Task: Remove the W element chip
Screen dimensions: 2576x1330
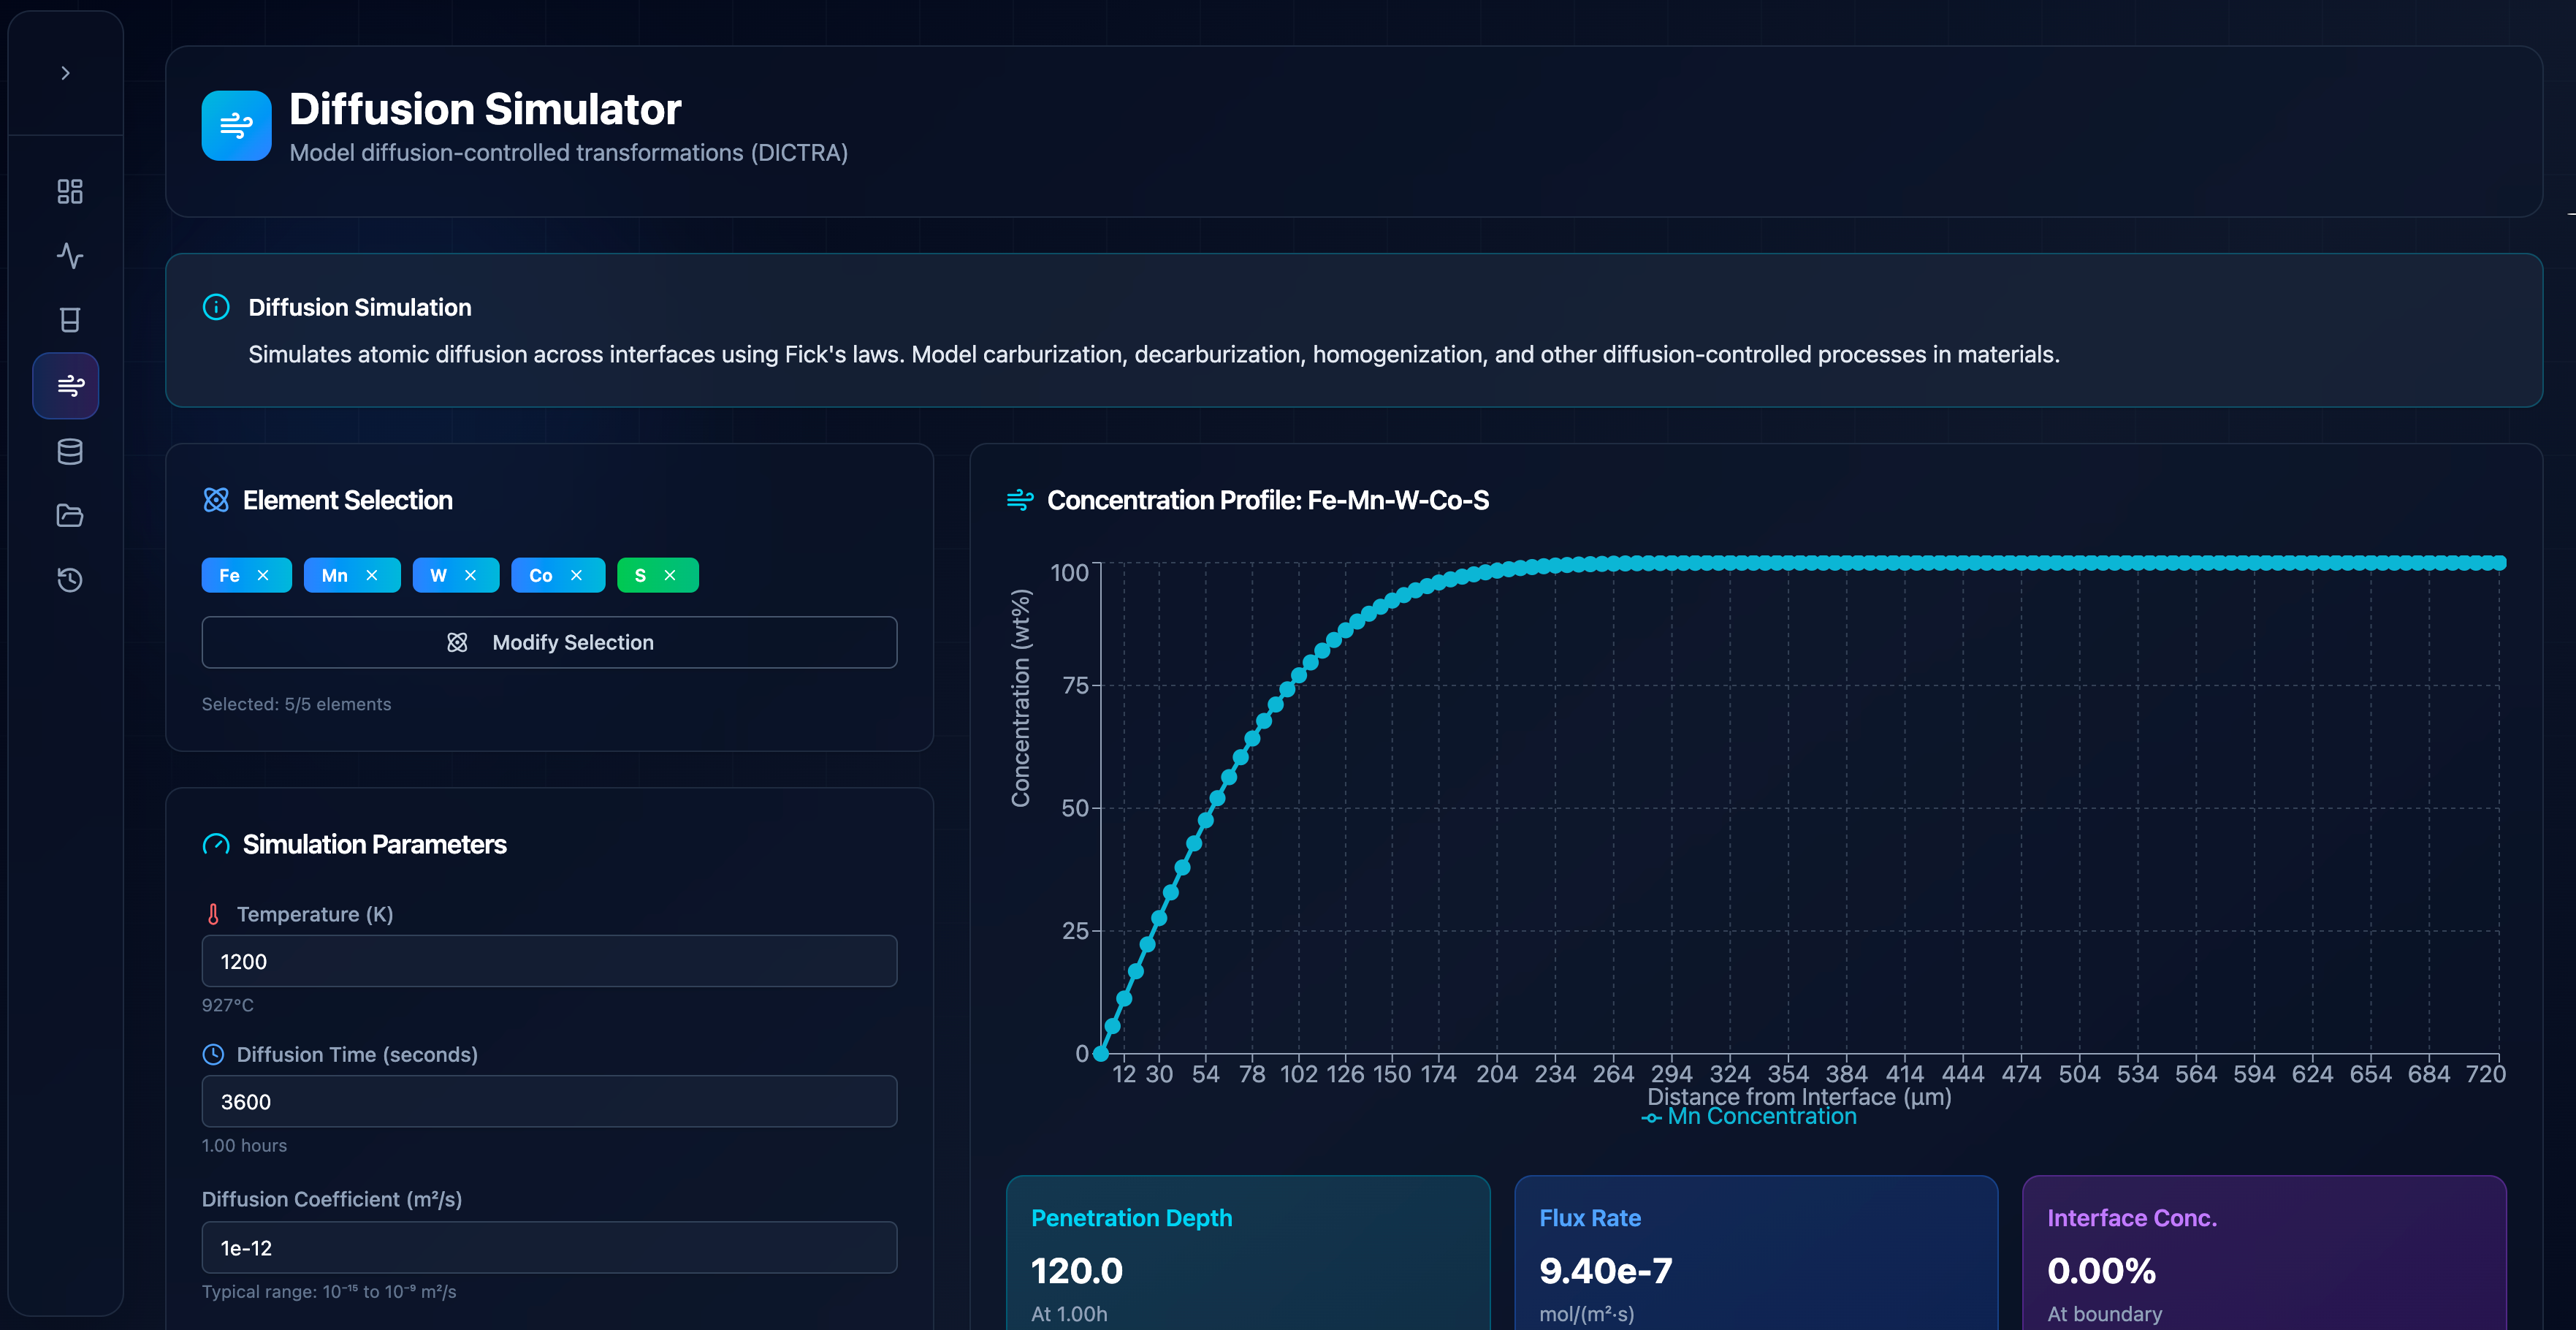Action: (x=470, y=575)
